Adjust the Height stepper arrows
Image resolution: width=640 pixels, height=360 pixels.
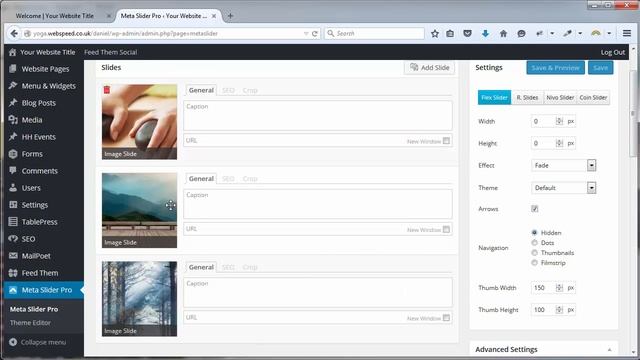pyautogui.click(x=559, y=143)
